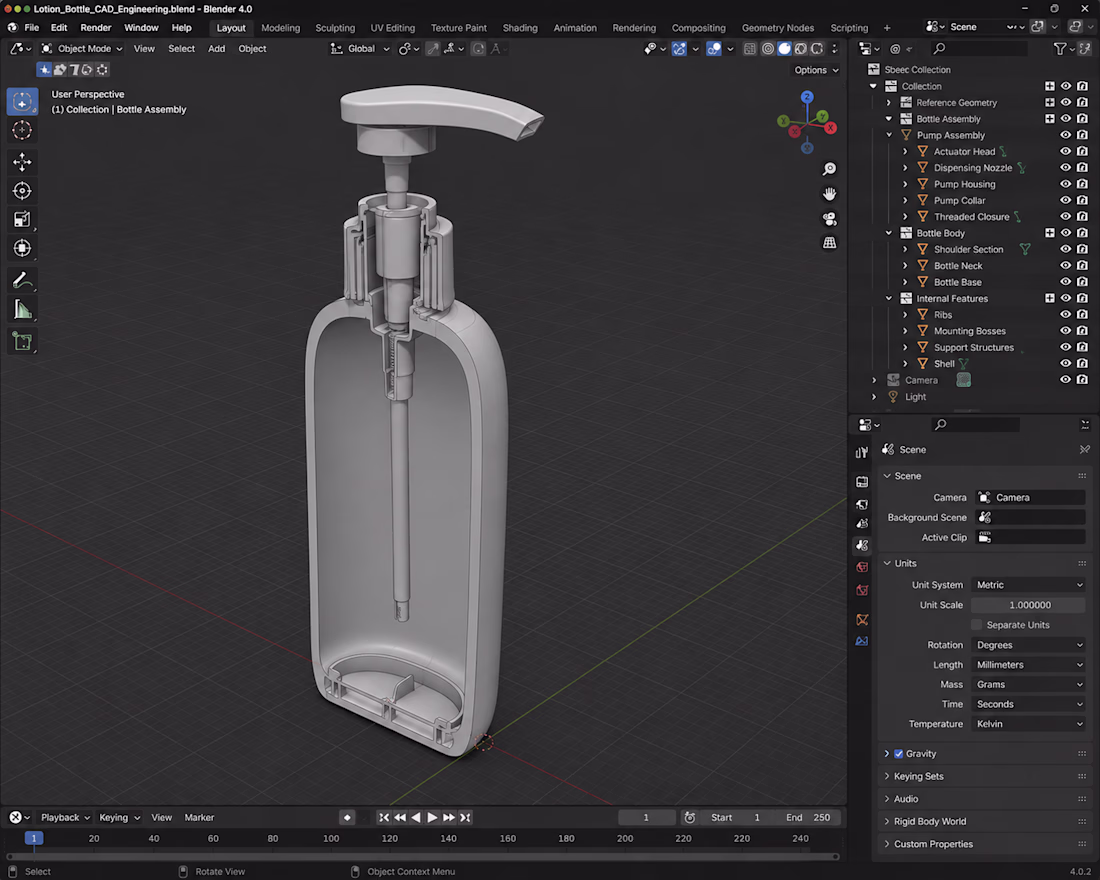Activate the Measure tool

pyautogui.click(x=22, y=309)
